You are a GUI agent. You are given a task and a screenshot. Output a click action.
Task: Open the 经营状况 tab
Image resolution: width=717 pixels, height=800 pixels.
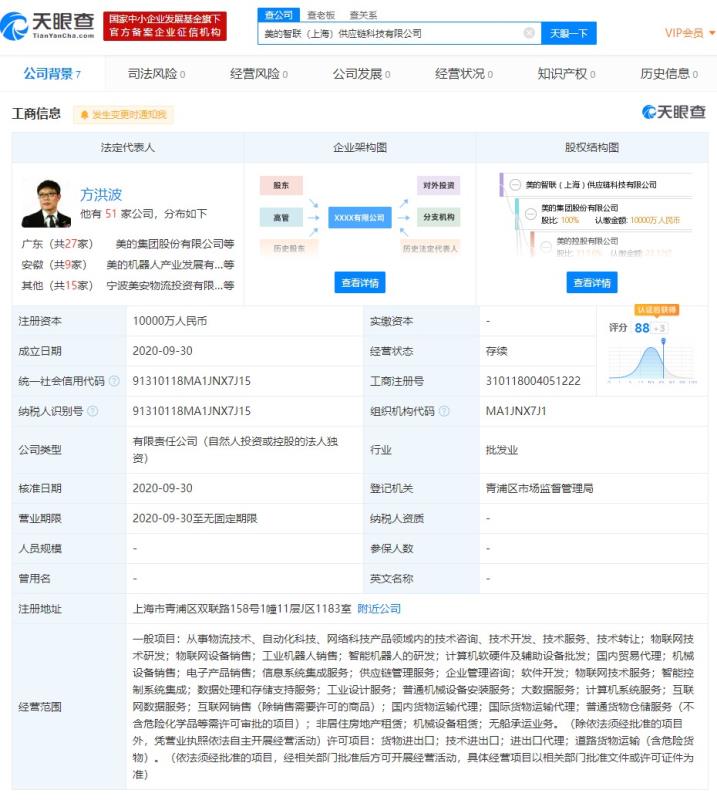464,74
